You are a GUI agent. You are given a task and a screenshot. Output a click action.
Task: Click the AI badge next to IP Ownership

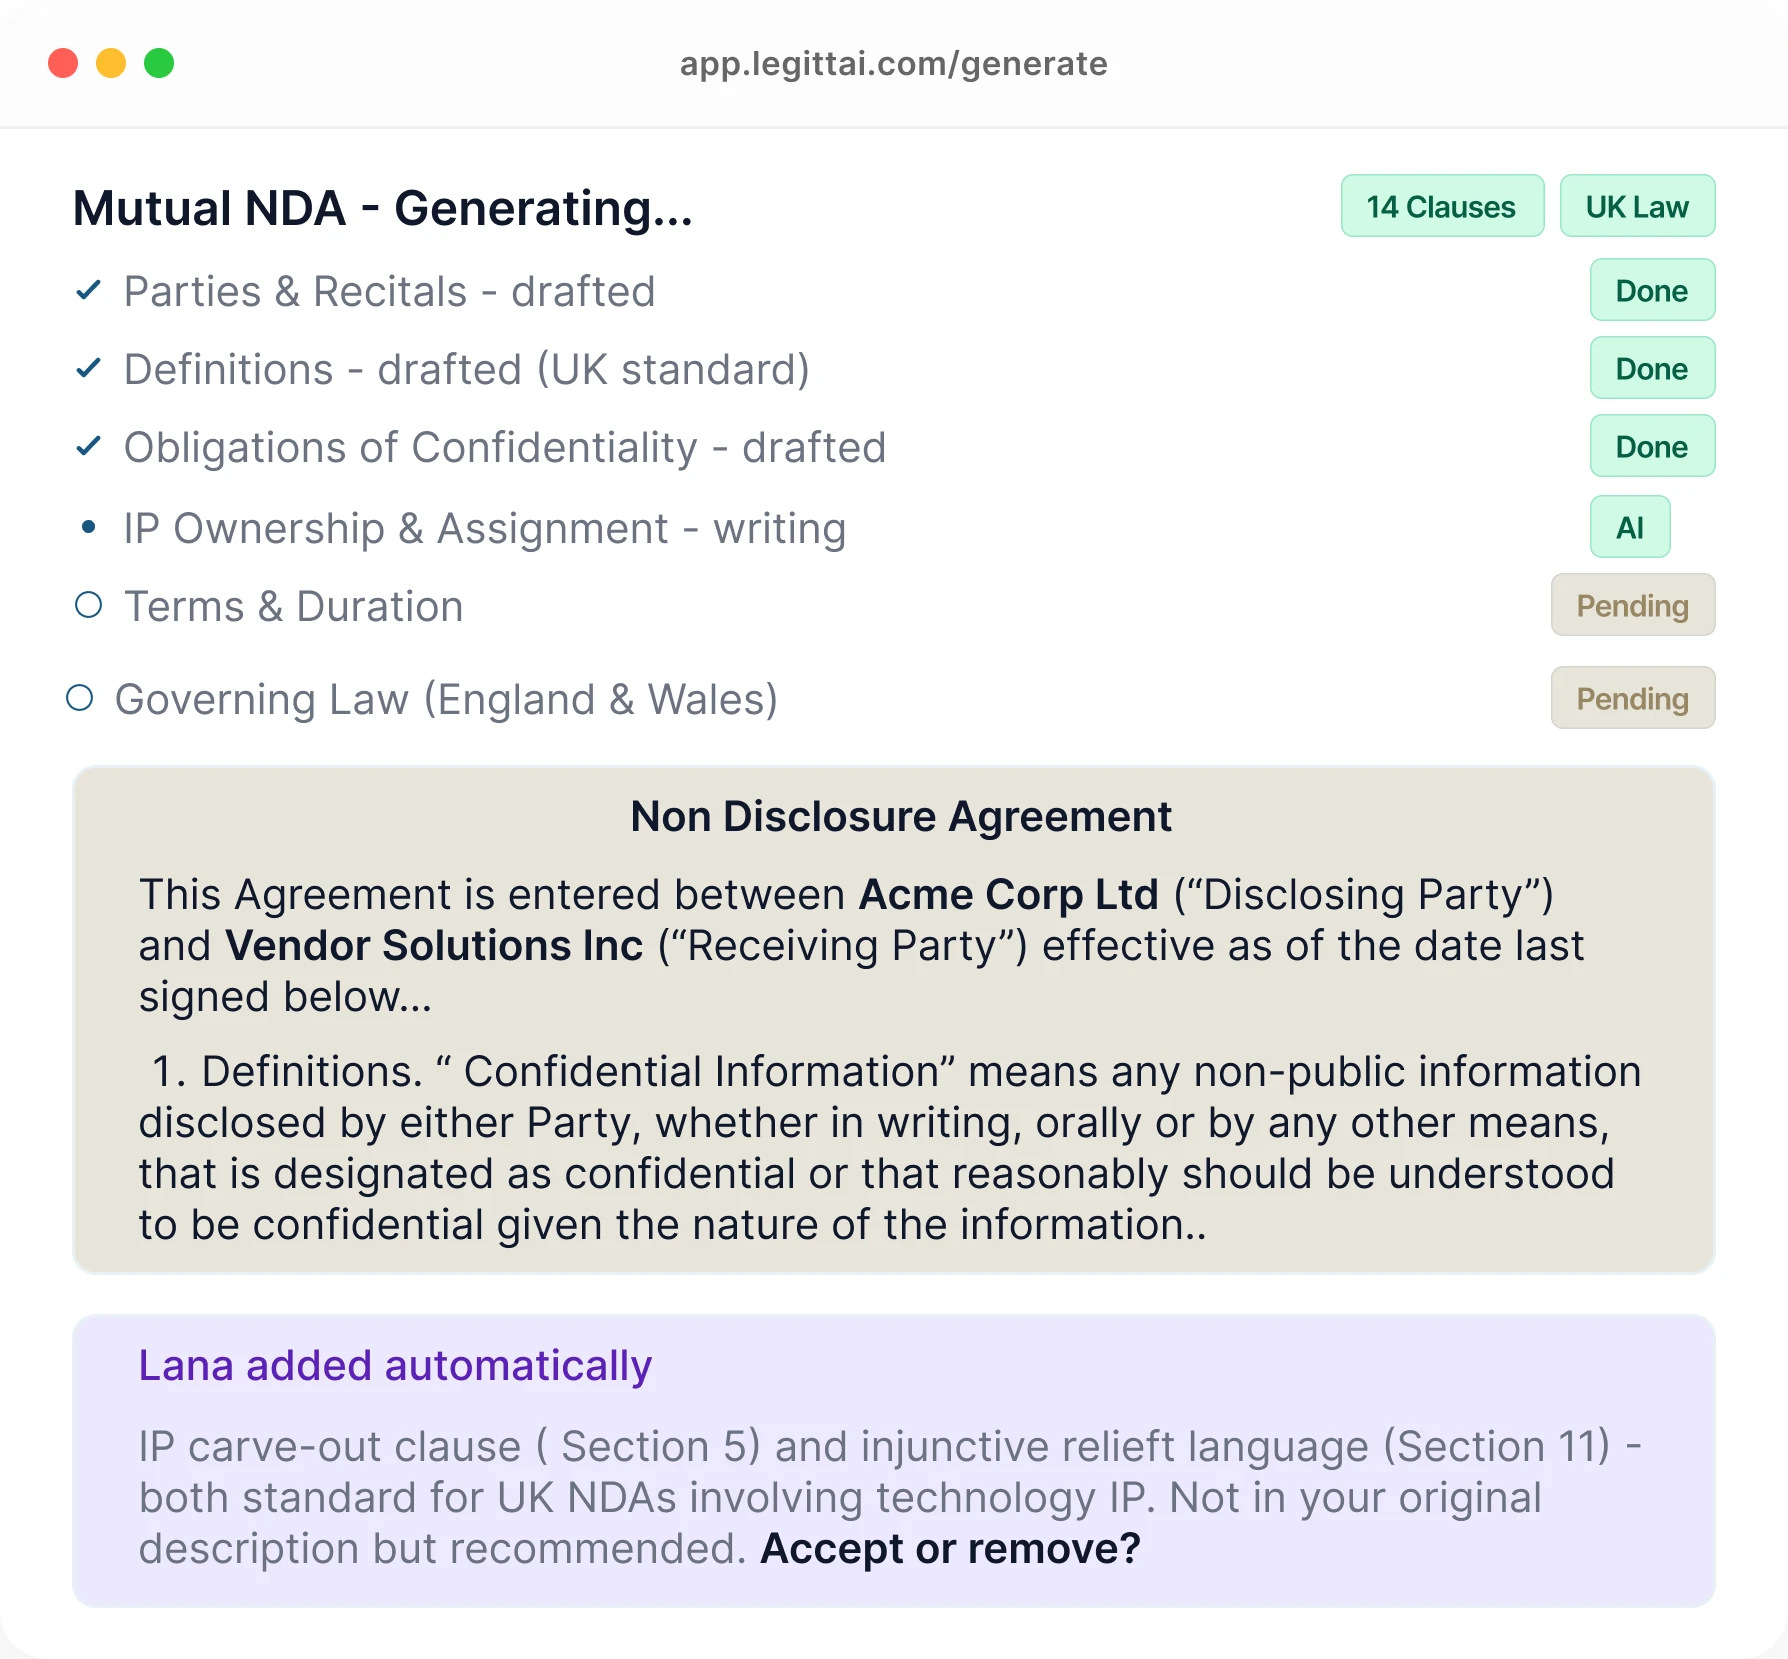point(1630,526)
